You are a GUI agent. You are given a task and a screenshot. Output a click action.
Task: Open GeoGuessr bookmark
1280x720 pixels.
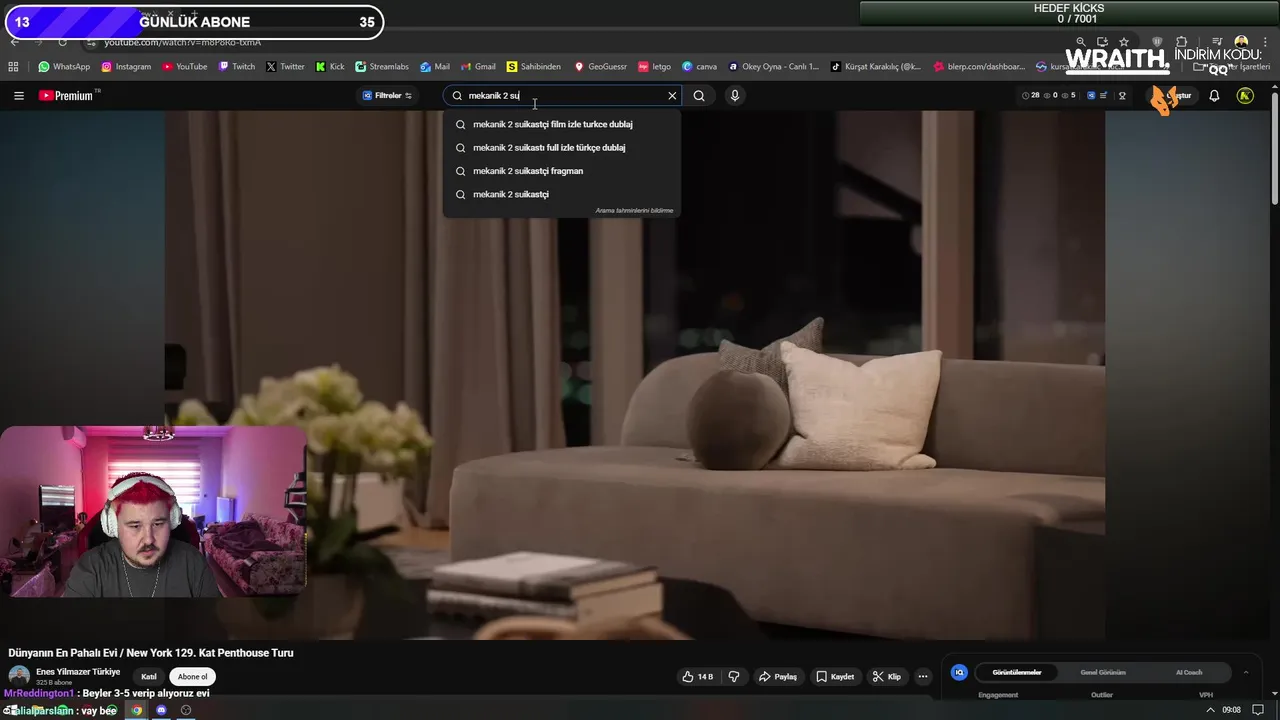point(600,67)
